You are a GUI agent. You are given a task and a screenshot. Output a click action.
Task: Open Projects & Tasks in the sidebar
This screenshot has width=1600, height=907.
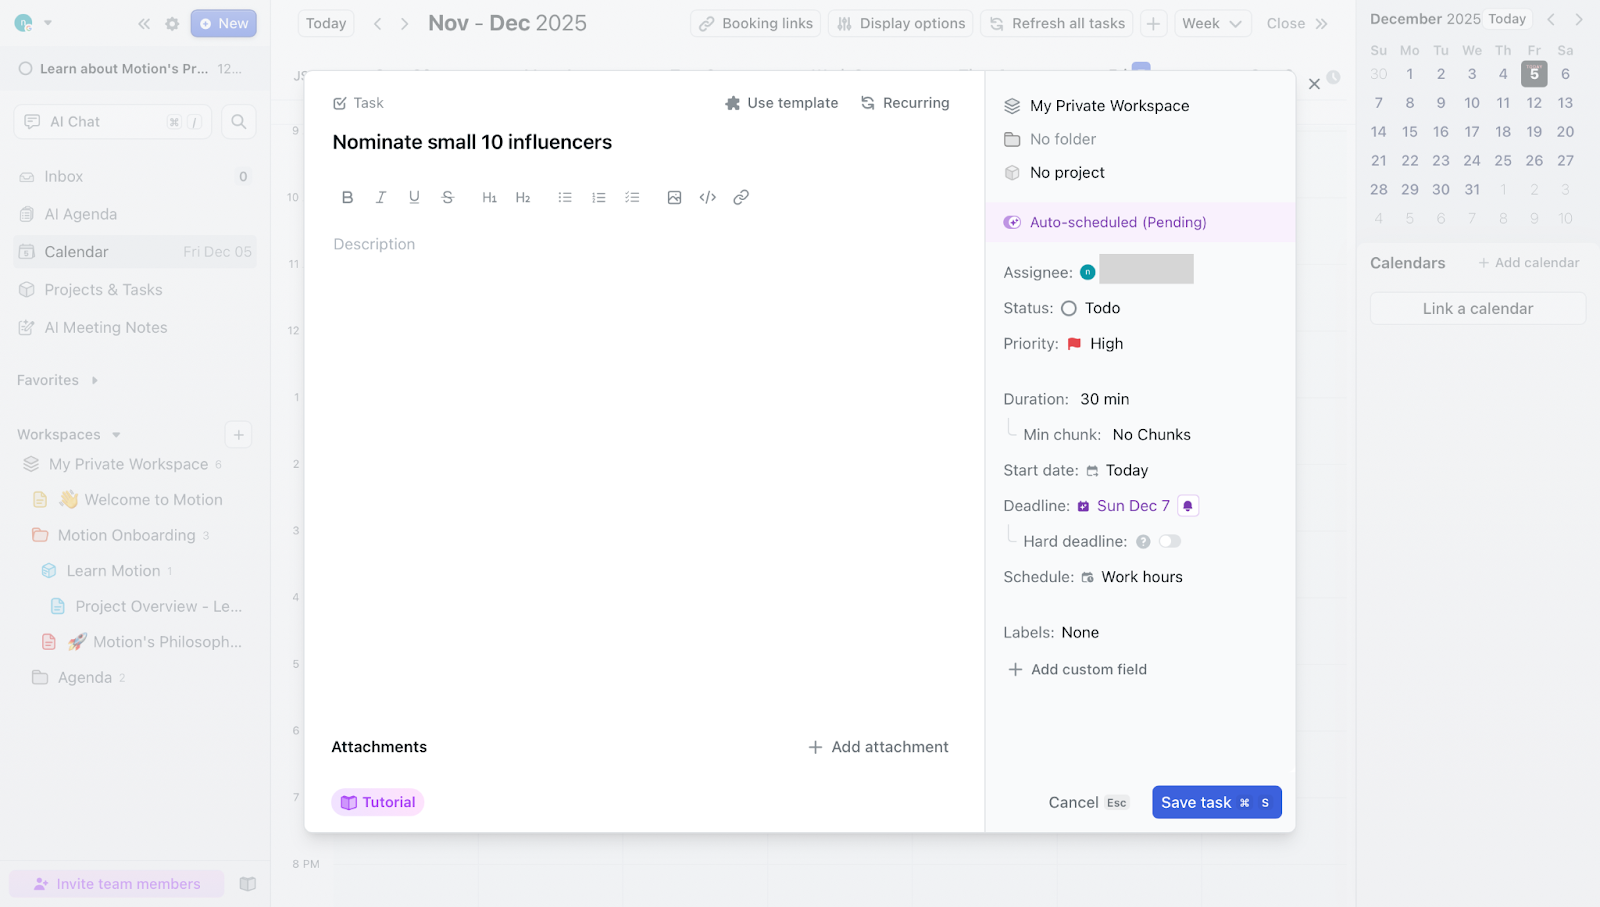103,289
